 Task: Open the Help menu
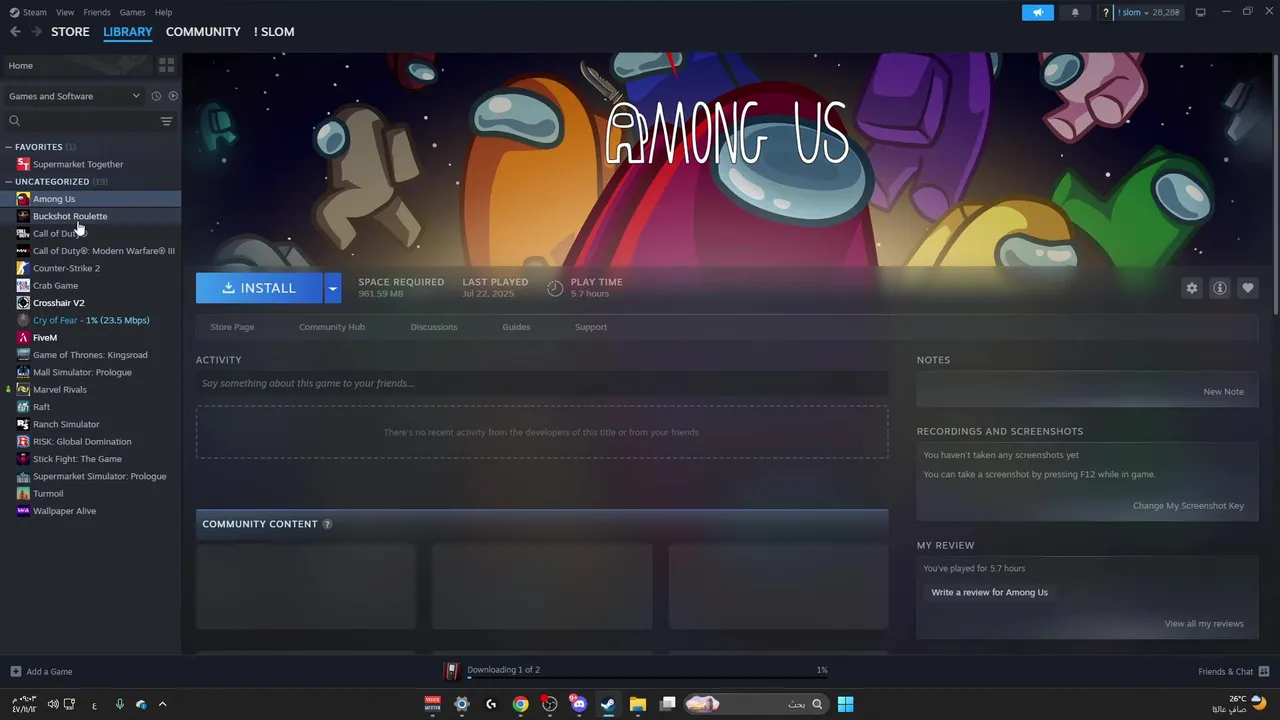tap(163, 12)
